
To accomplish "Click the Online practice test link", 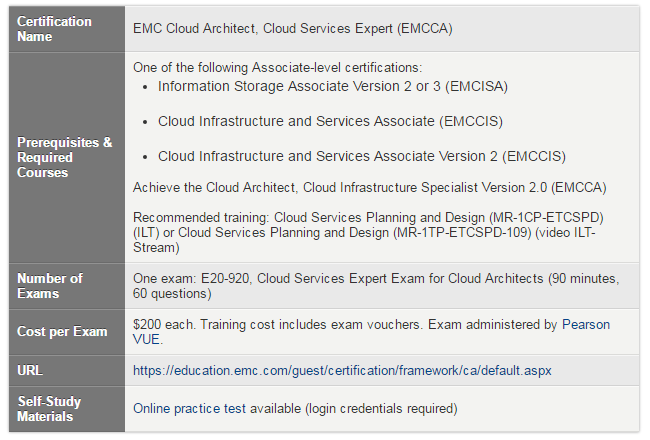I will tap(189, 408).
